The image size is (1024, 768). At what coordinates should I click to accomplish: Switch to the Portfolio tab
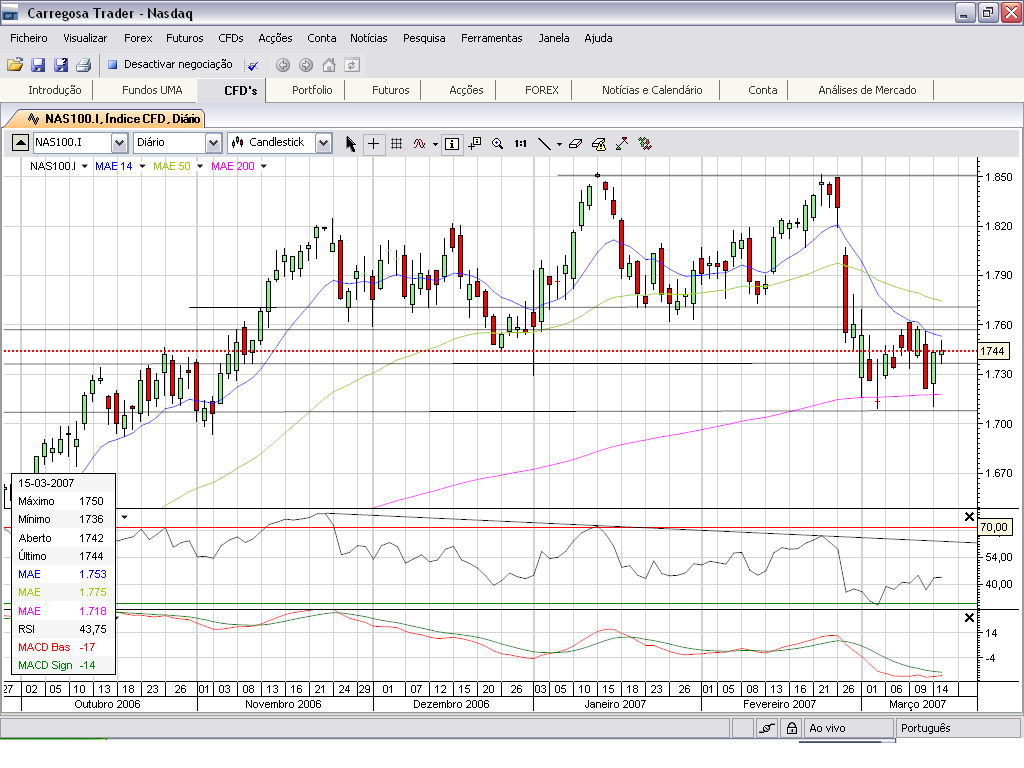pos(312,90)
